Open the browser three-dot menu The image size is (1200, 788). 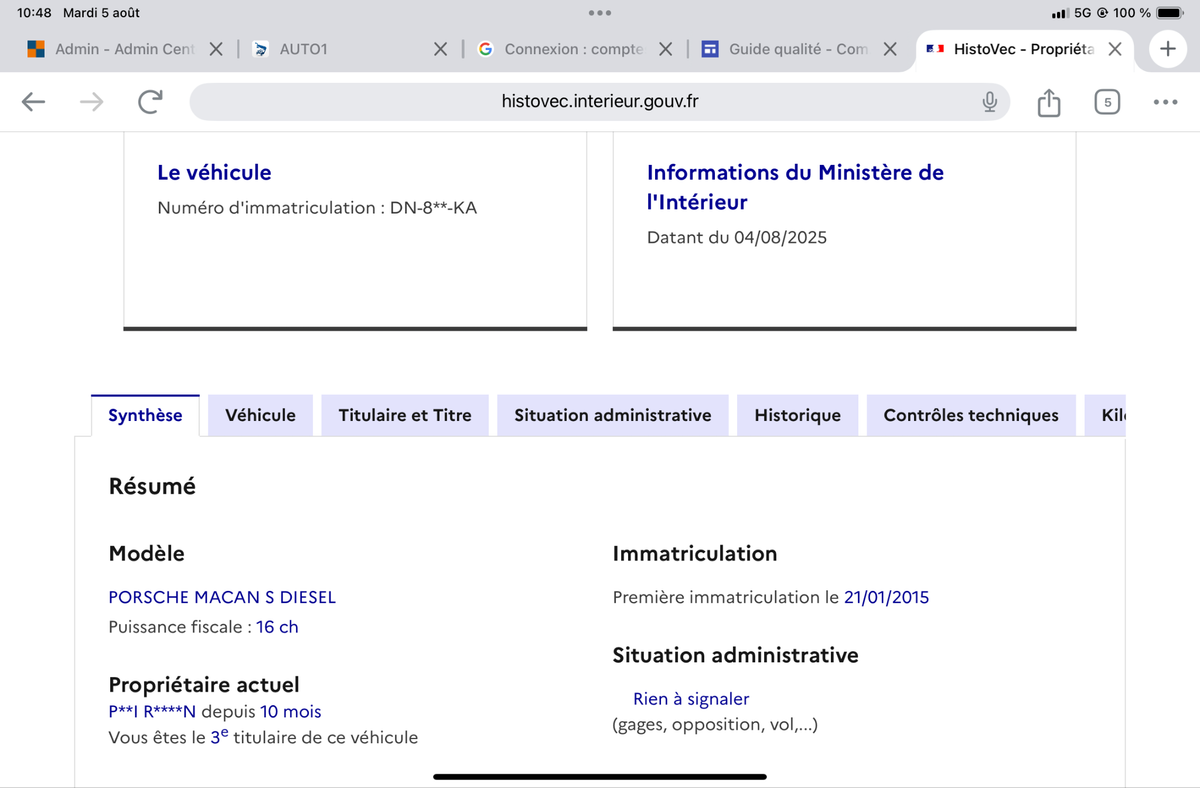1165,102
